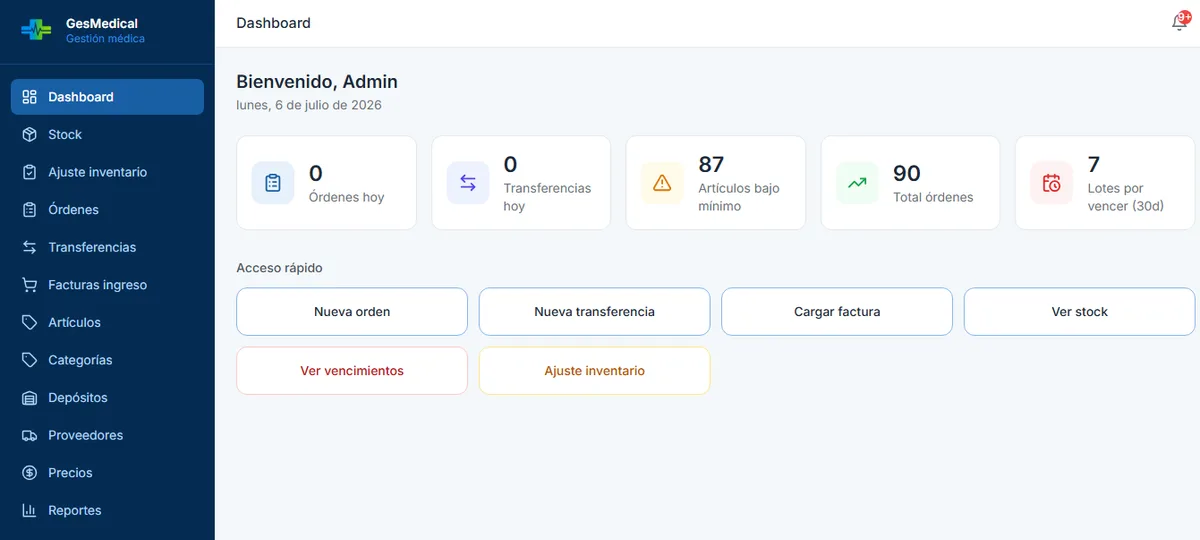Open Categorías from the sidebar
The height and width of the screenshot is (540, 1200).
click(107, 360)
